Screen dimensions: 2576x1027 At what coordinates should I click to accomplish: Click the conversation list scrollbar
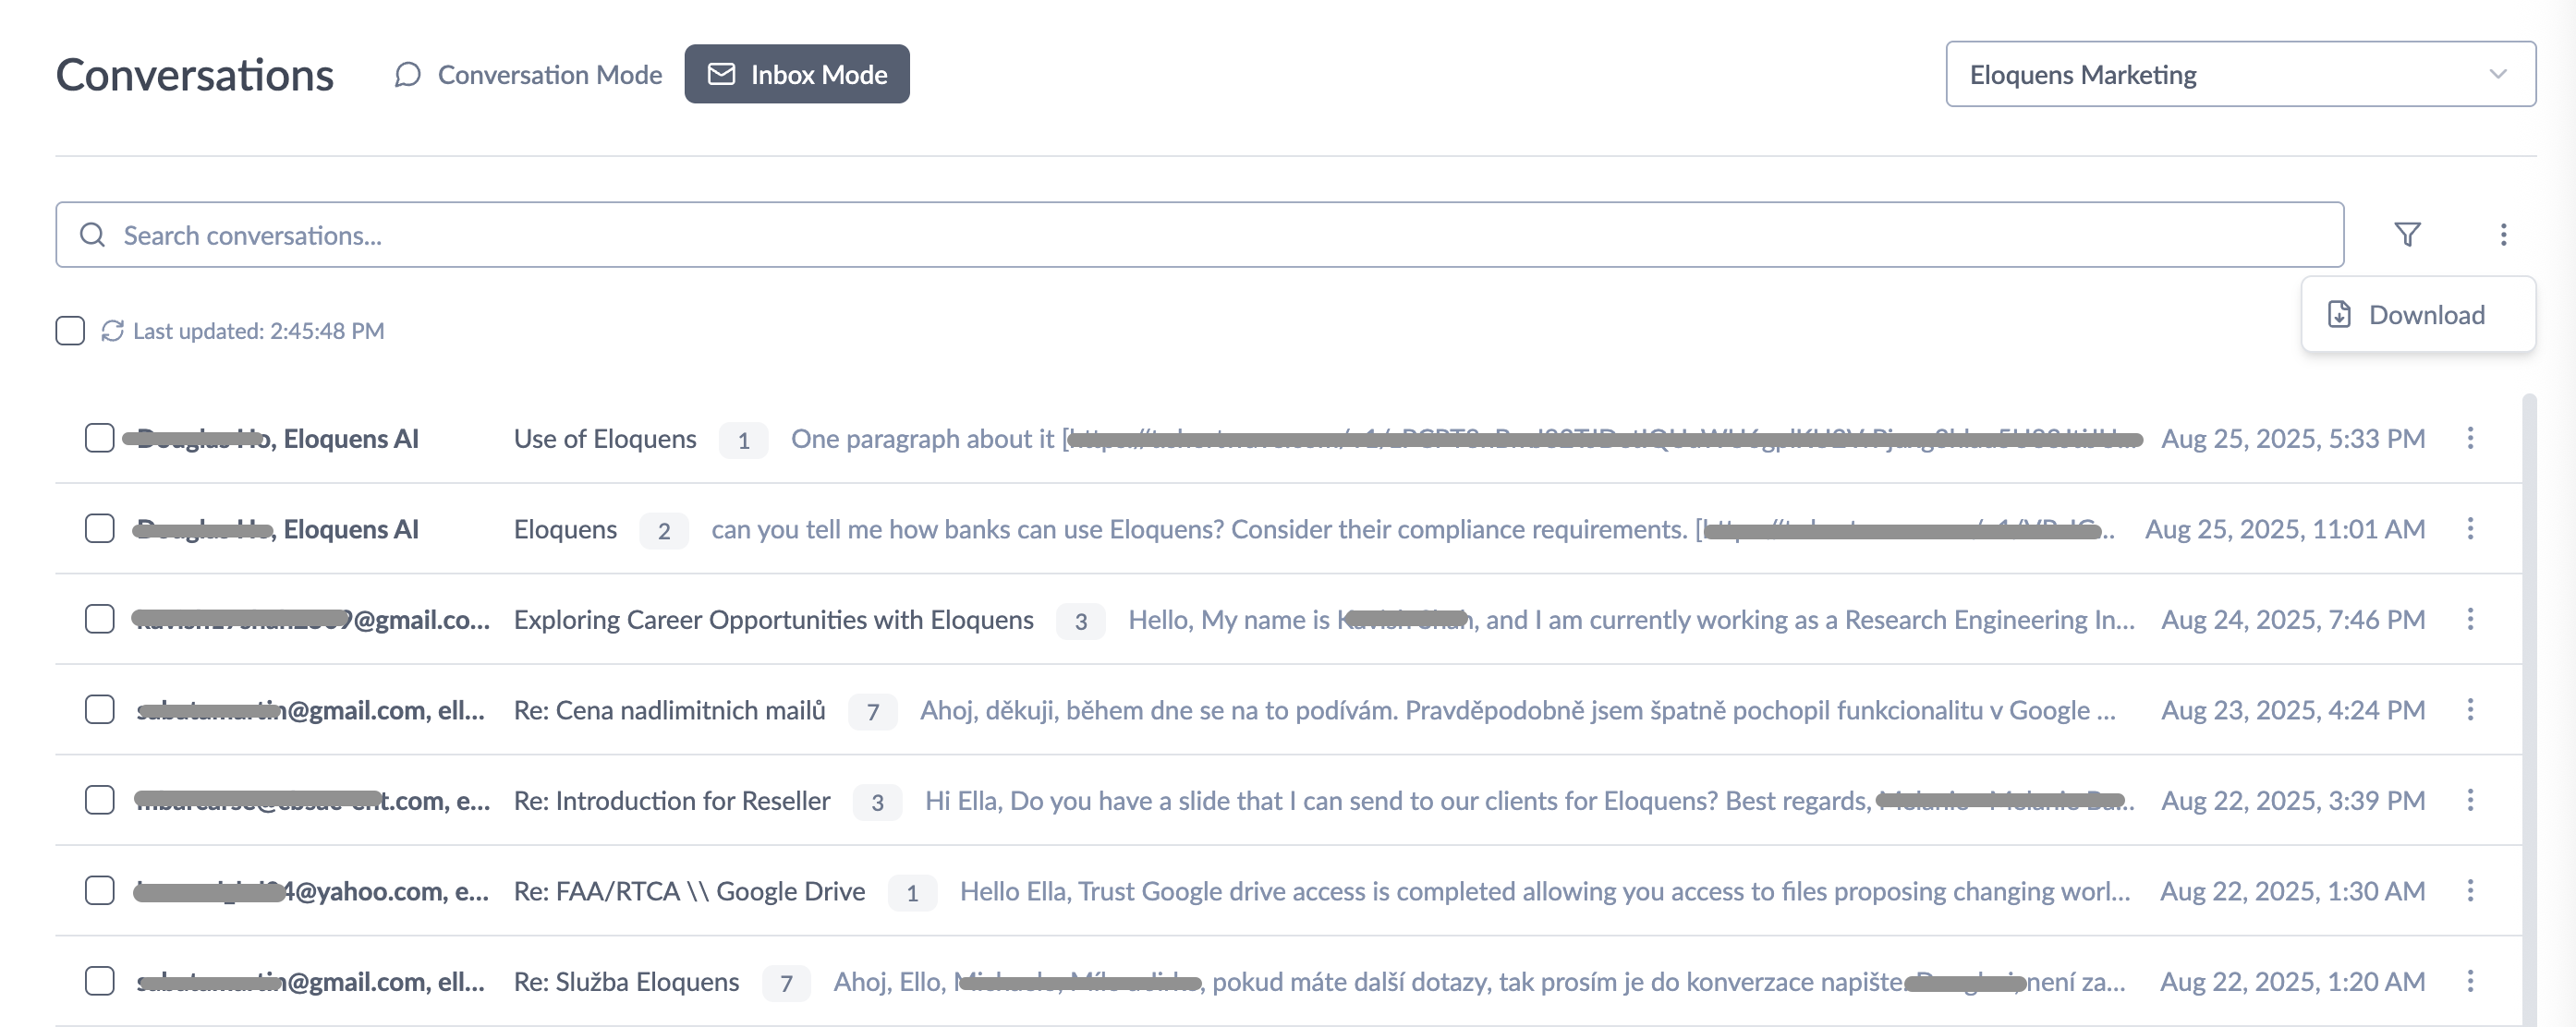tap(2529, 710)
